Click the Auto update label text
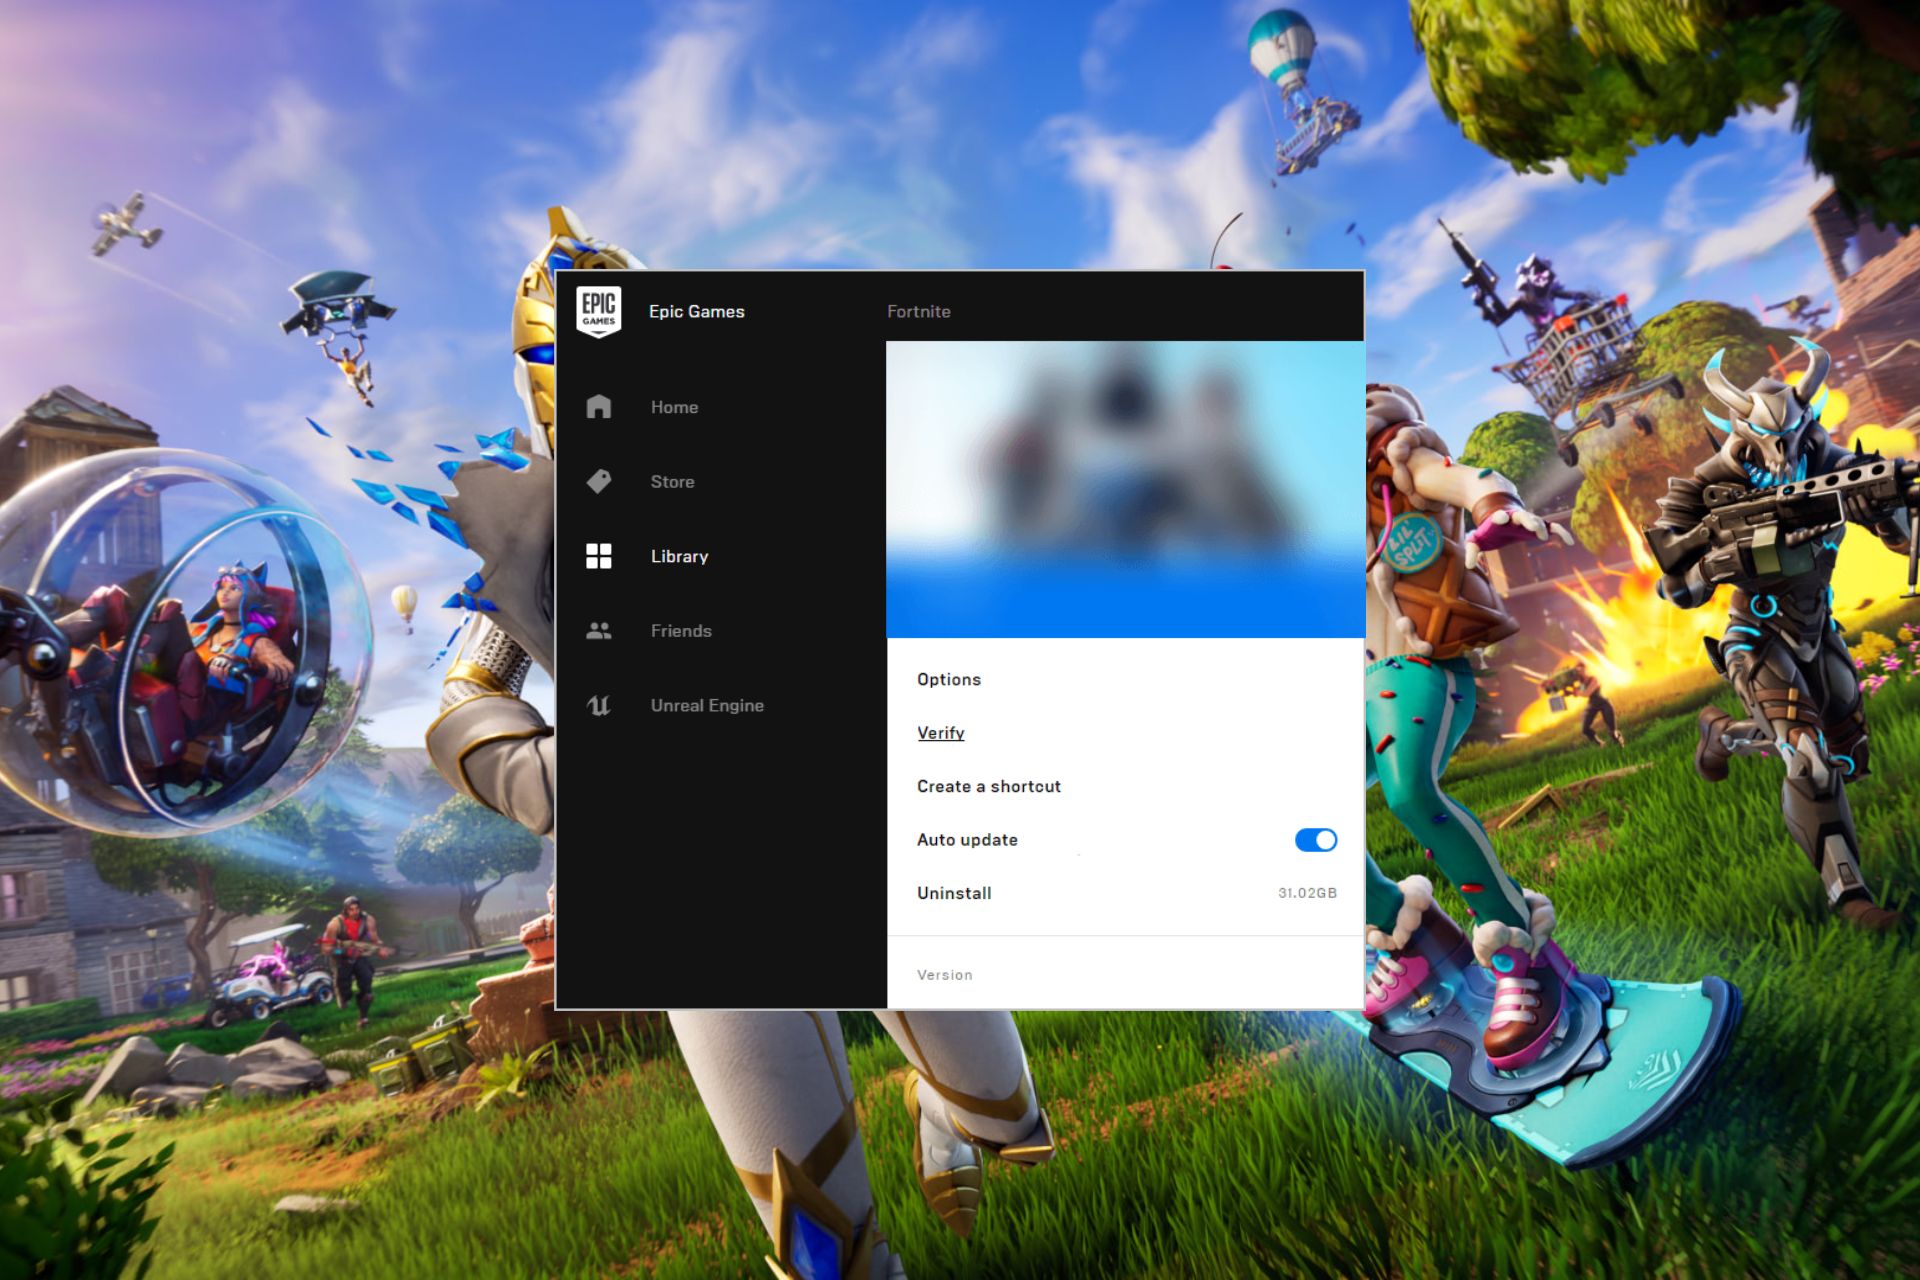Image resolution: width=1920 pixels, height=1280 pixels. pos(967,840)
